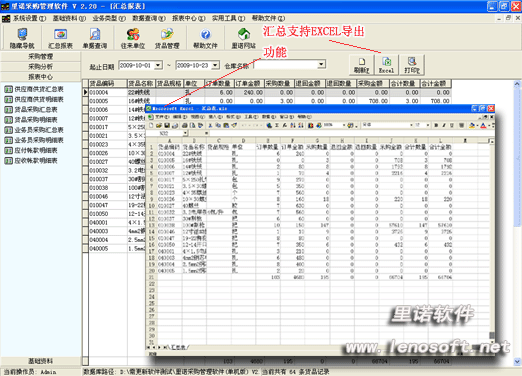The height and width of the screenshot is (376, 522).
Task: Click the 往来单位 toolbar icon
Action: (133, 39)
